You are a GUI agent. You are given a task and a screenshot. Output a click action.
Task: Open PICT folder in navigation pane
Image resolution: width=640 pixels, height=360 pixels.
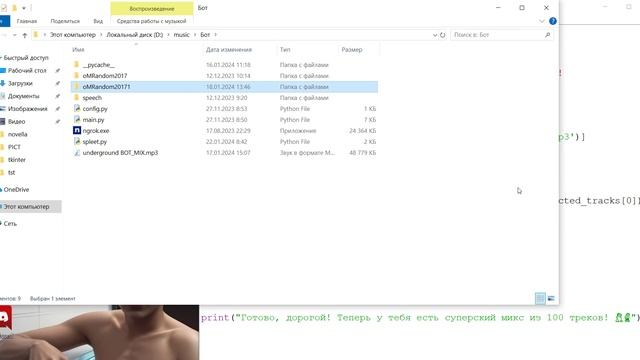(x=14, y=147)
